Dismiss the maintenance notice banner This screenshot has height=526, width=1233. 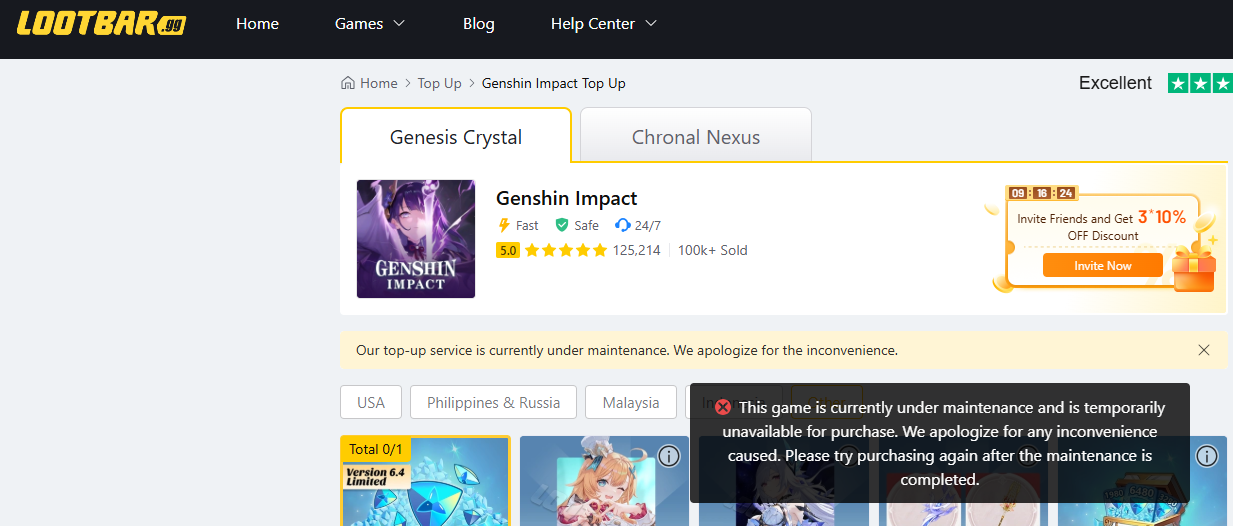[x=1204, y=350]
